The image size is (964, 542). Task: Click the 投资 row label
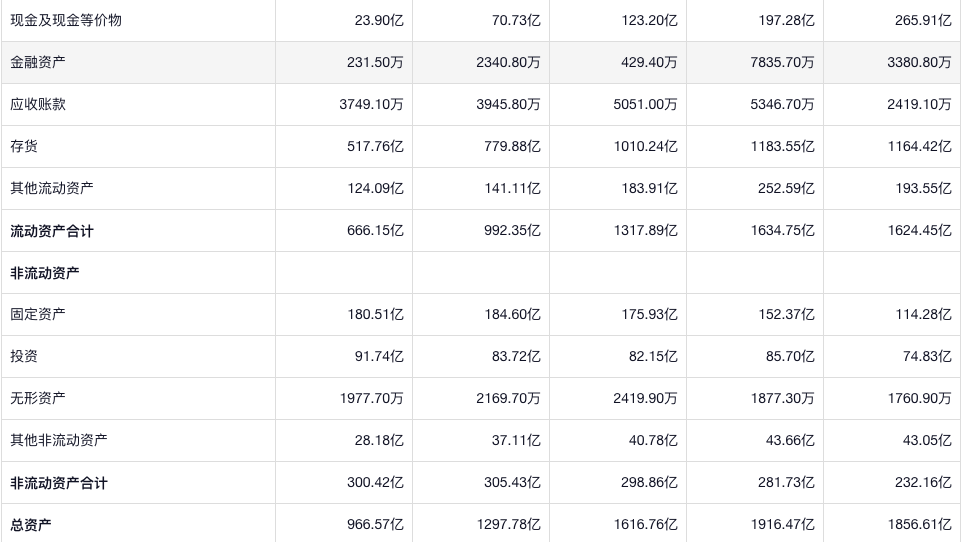(x=24, y=356)
